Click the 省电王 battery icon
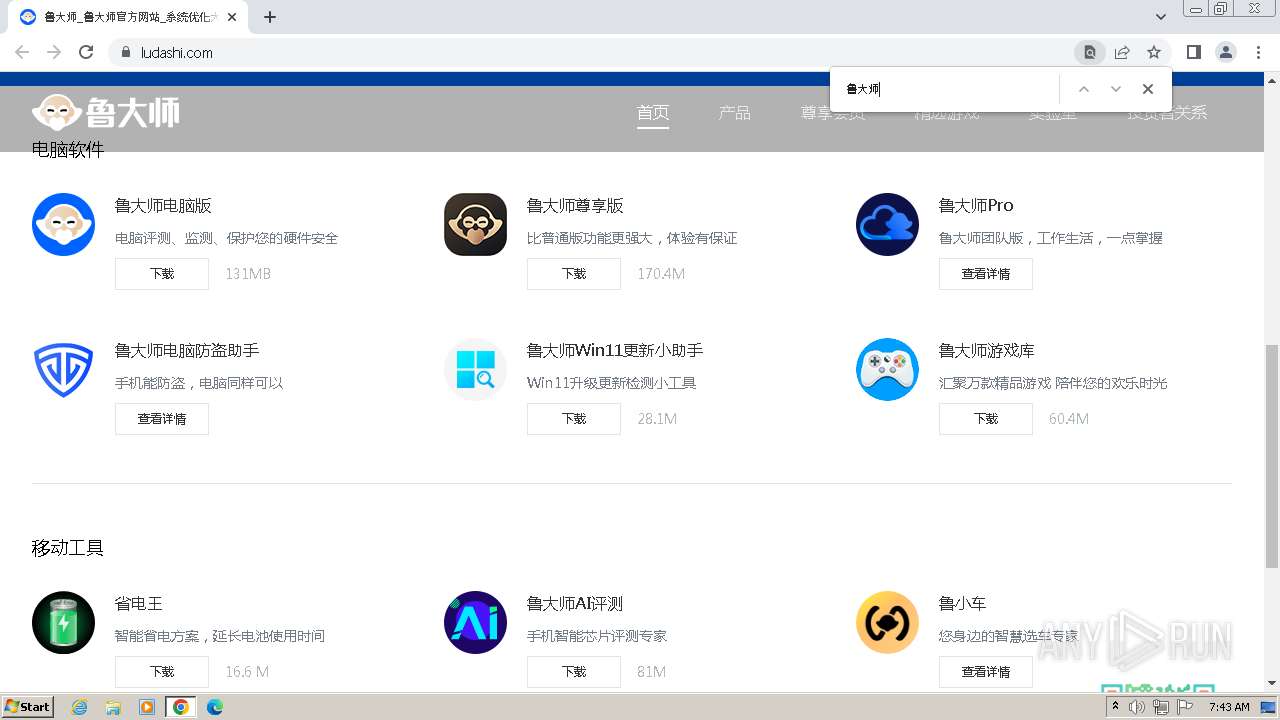The width and height of the screenshot is (1280, 720). pyautogui.click(x=63, y=622)
